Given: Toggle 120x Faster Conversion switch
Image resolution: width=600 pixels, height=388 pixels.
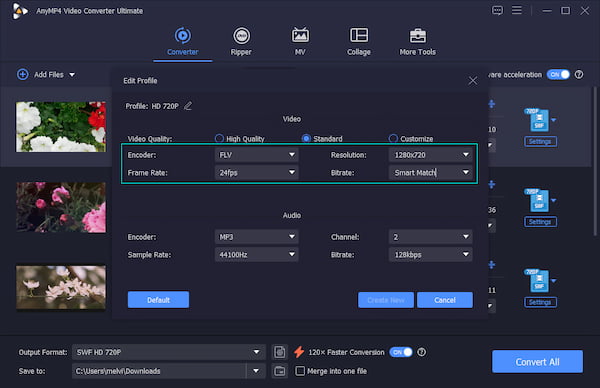Looking at the screenshot, I should pos(401,352).
